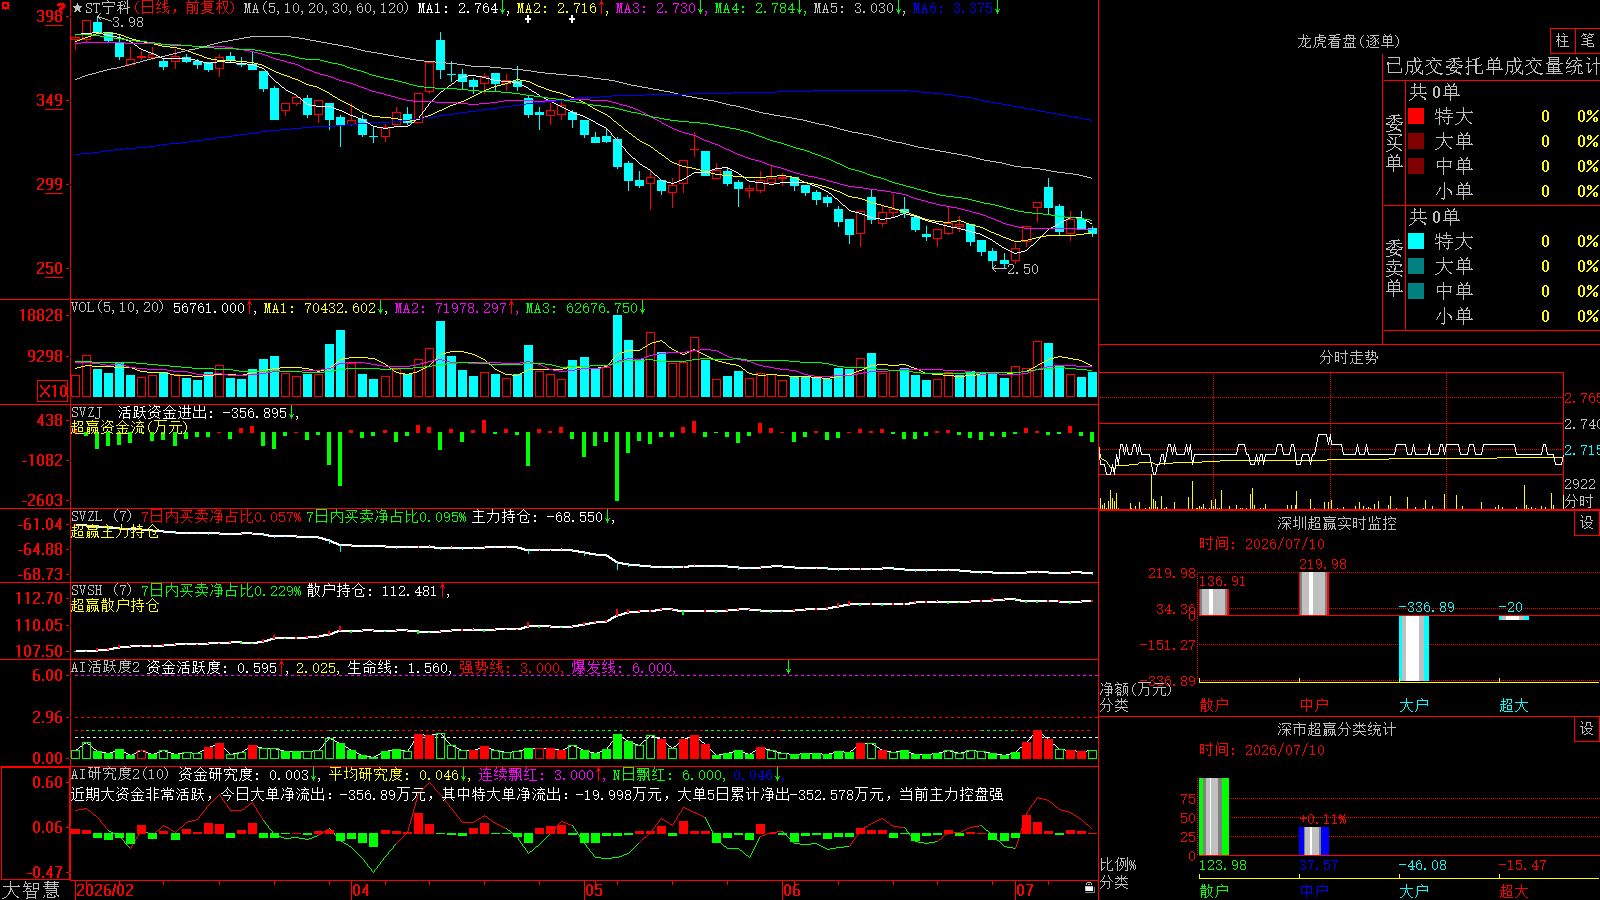Click the 07 month marker on timeline
This screenshot has height=900, width=1600.
pos(1025,890)
